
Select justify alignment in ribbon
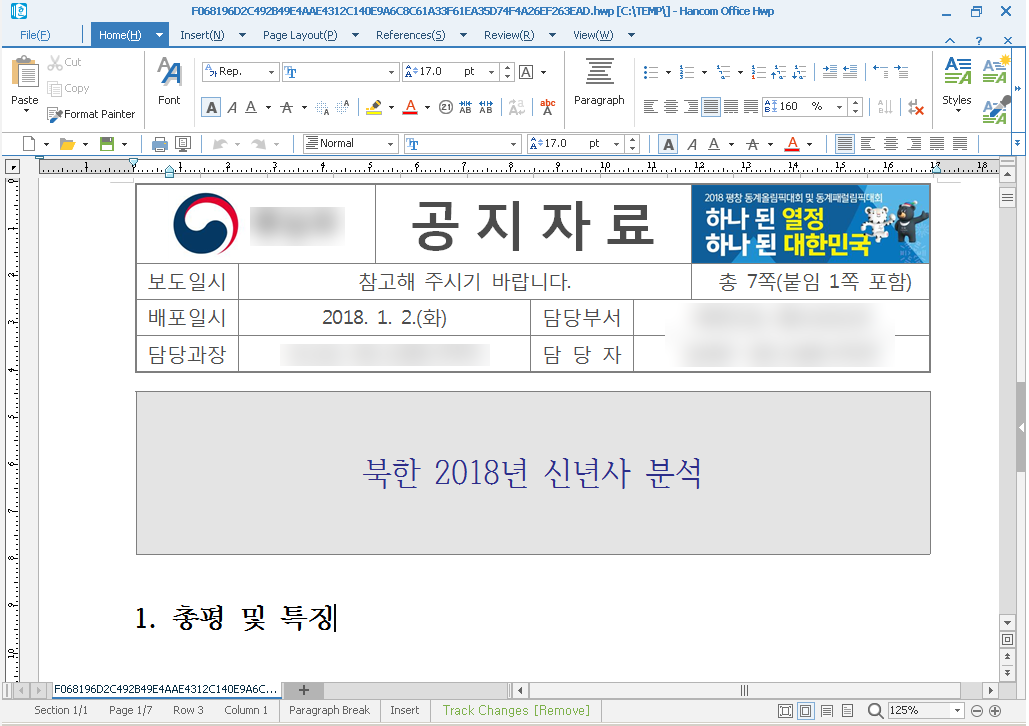[x=711, y=108]
